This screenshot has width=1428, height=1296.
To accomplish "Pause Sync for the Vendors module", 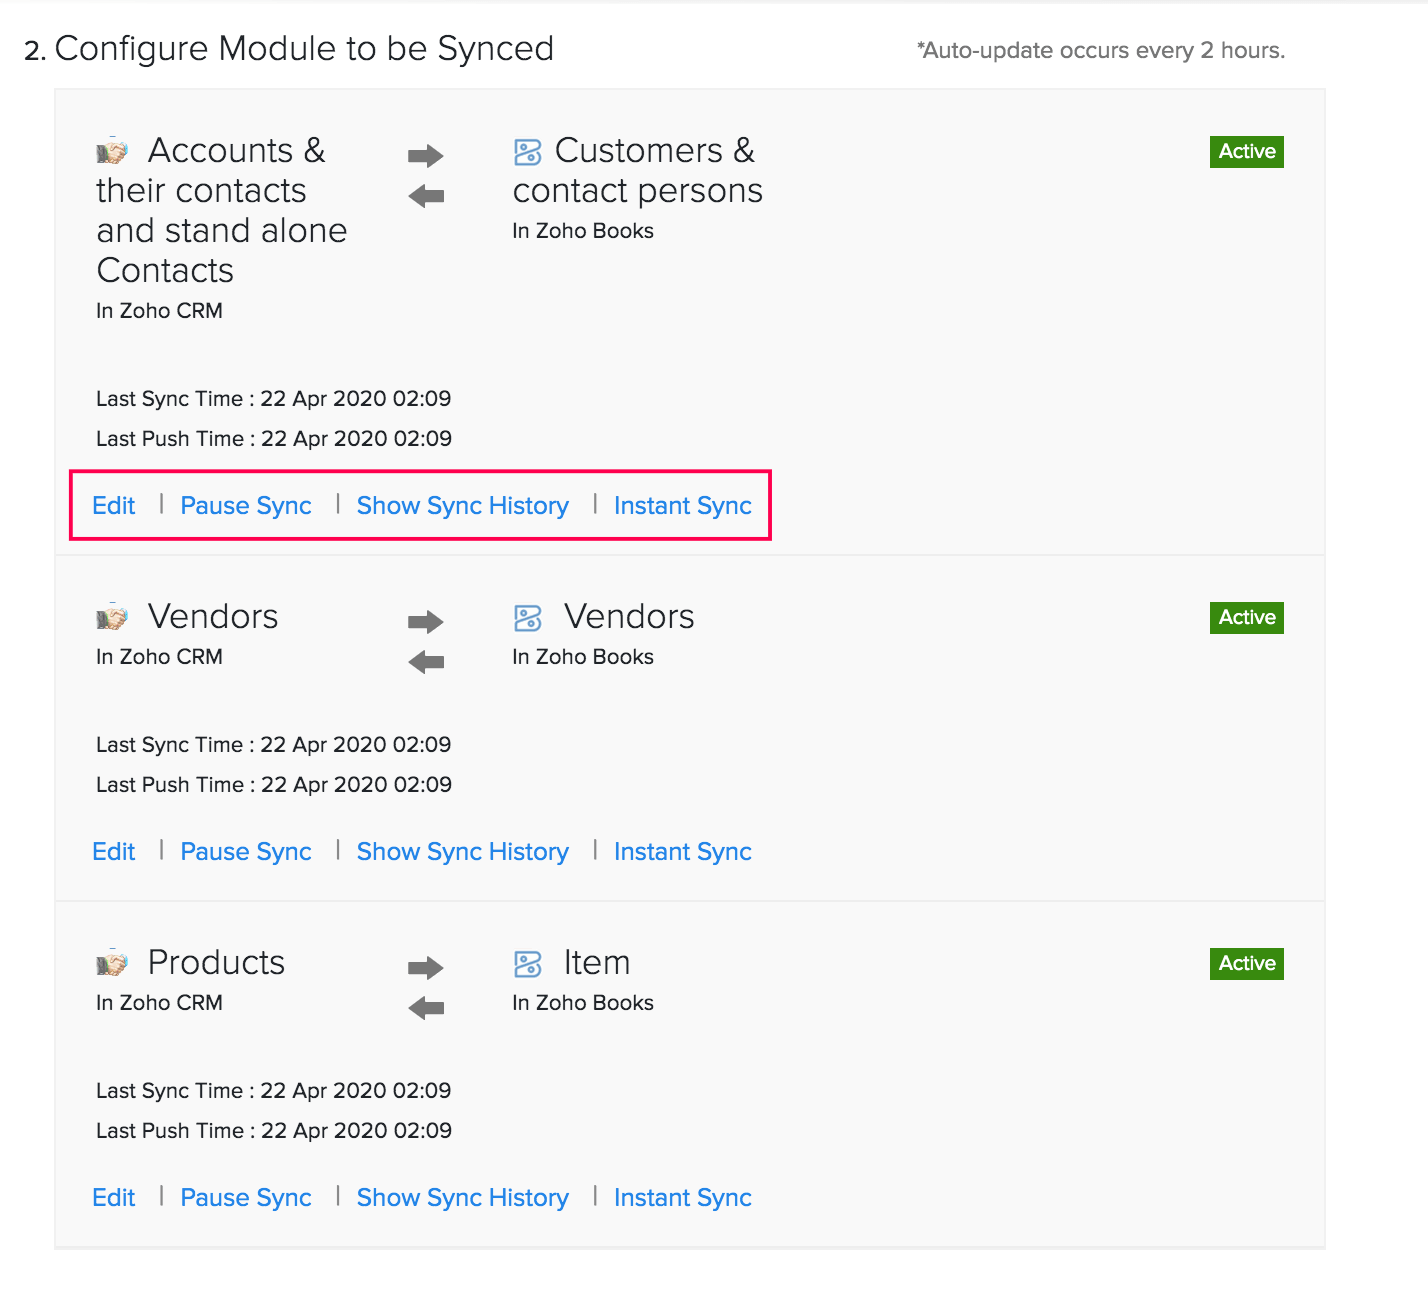I will click(245, 852).
